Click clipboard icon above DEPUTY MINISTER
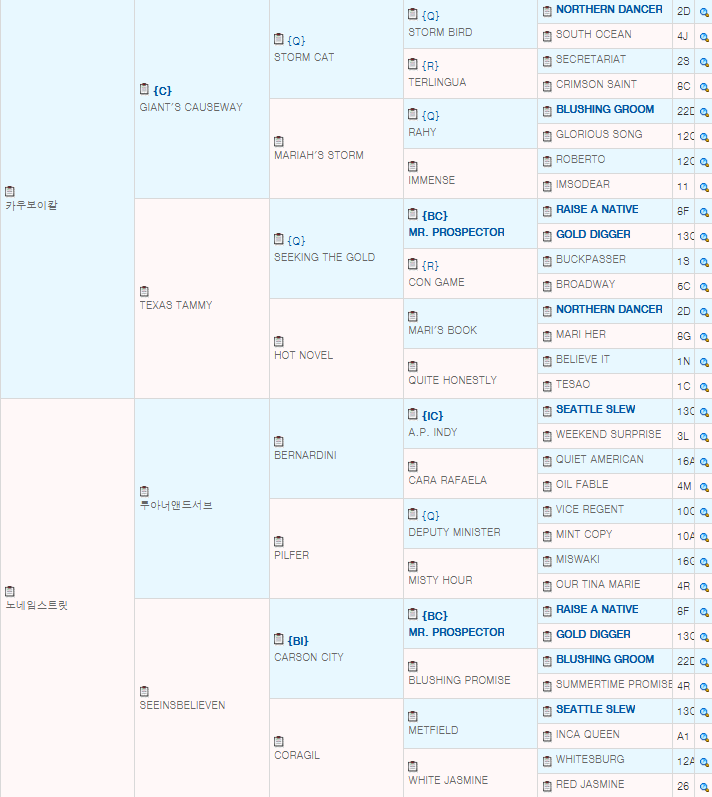712x797 pixels. [x=413, y=514]
